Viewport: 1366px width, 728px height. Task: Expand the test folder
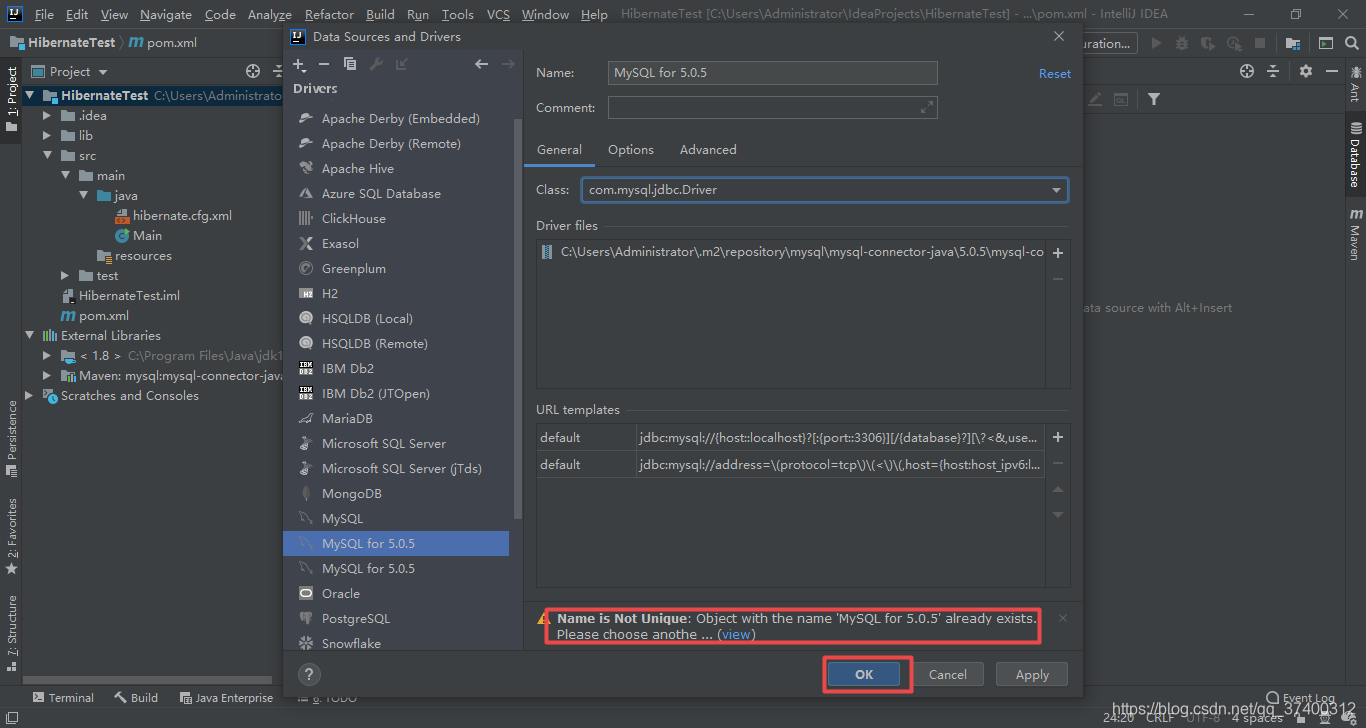tap(65, 275)
